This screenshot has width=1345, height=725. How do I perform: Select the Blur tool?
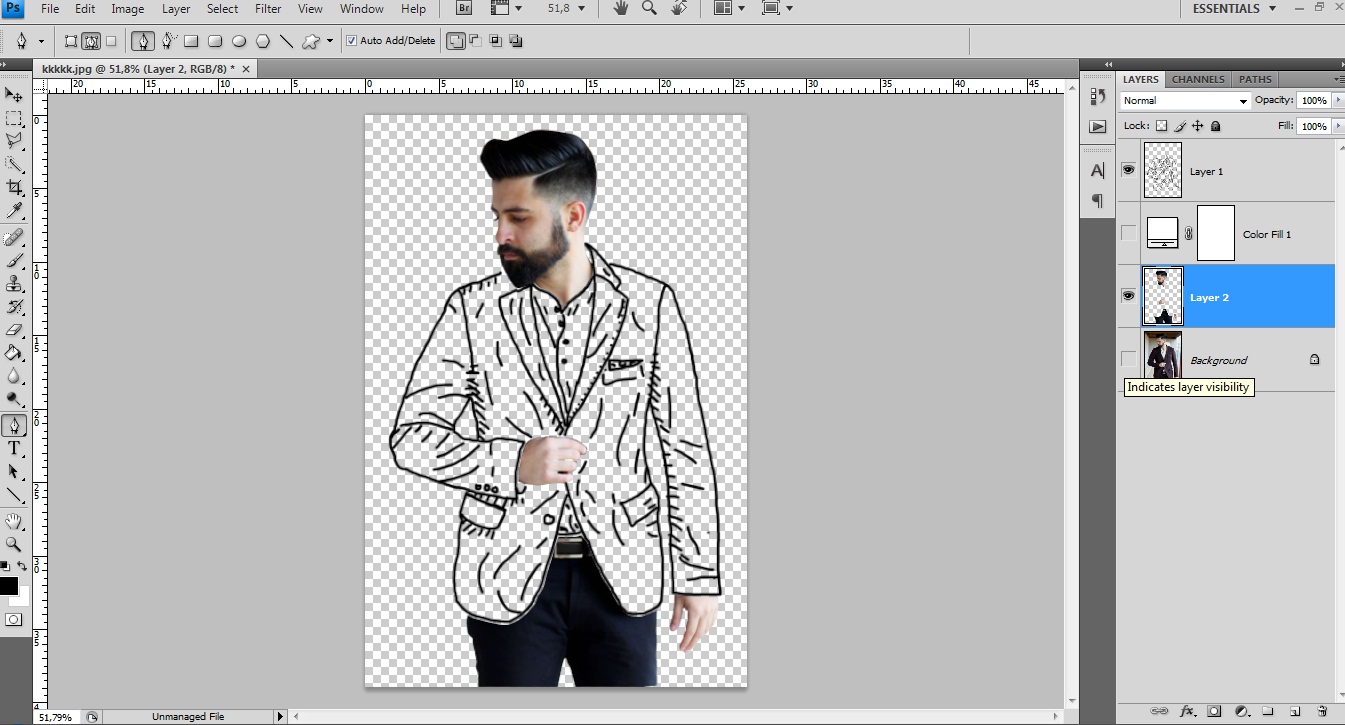(14, 376)
